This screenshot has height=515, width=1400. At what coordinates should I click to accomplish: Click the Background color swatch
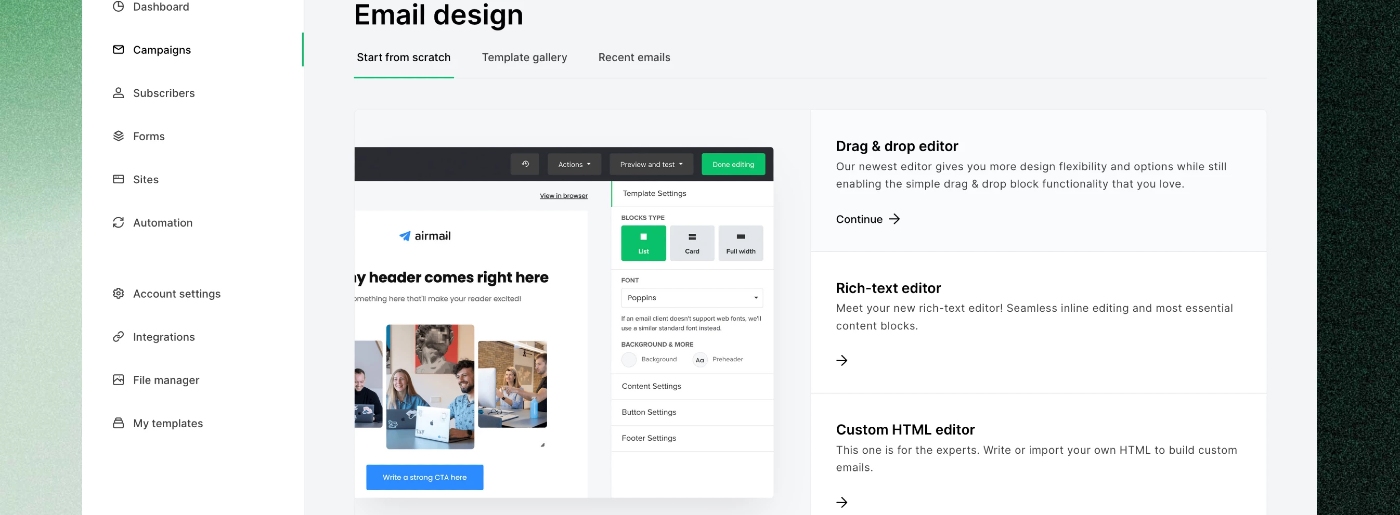(629, 359)
